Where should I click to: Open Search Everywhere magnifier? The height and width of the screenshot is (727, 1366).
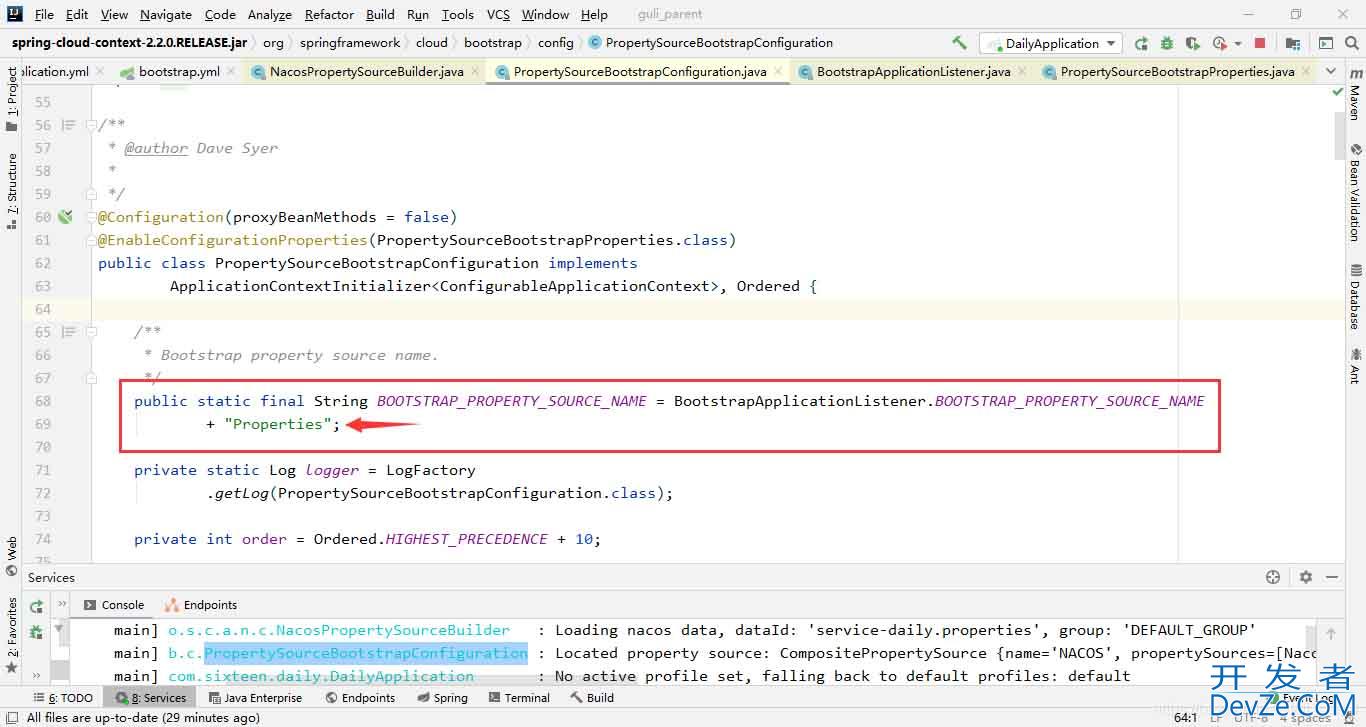[x=1351, y=43]
